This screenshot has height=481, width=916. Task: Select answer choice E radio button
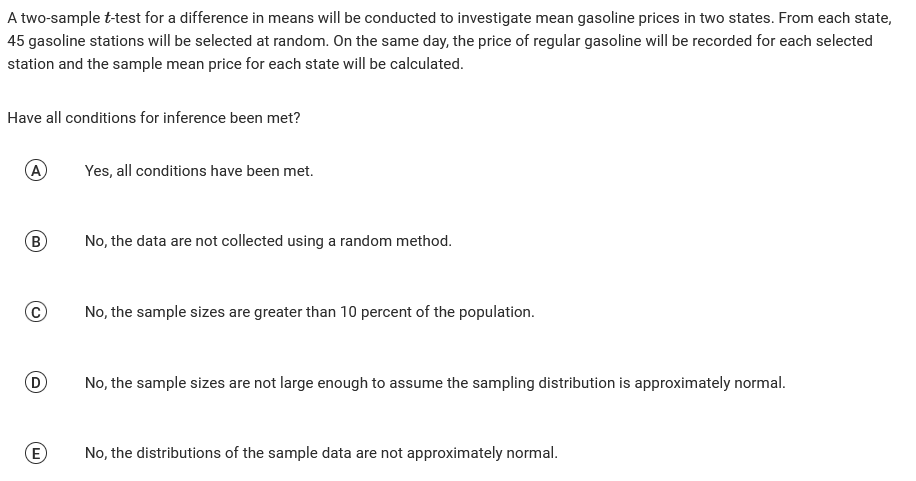point(35,453)
